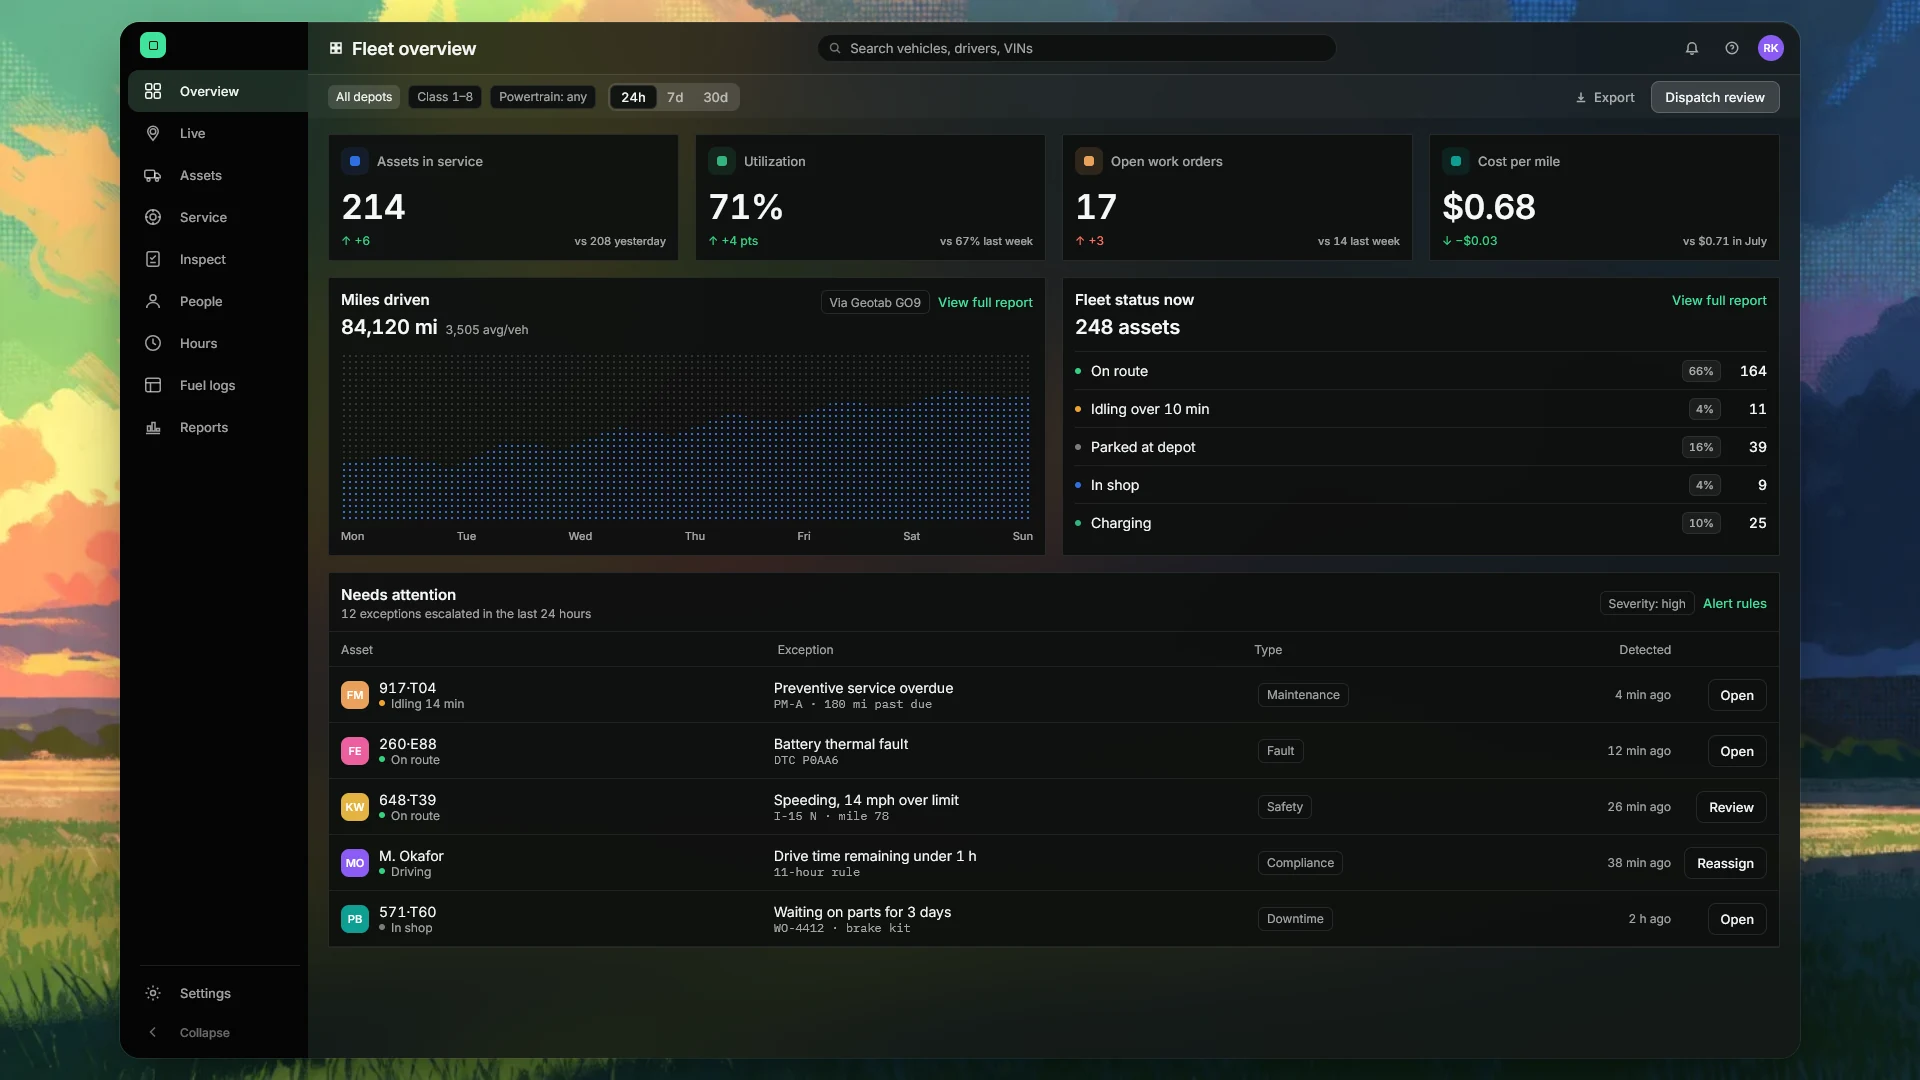Open the 260-E88 battery fault exception
1920x1080 pixels.
pyautogui.click(x=1737, y=751)
